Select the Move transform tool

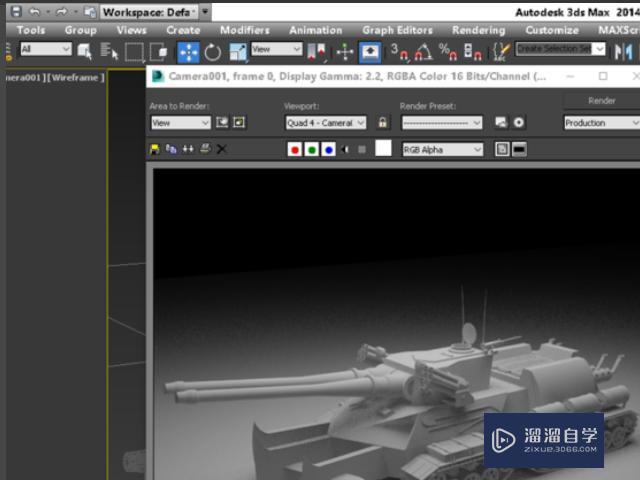188,51
